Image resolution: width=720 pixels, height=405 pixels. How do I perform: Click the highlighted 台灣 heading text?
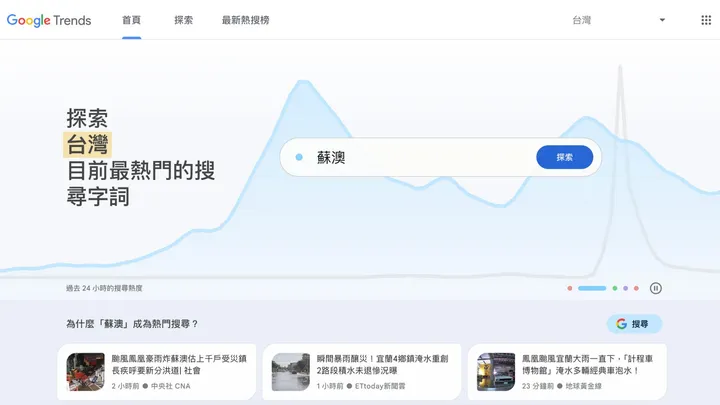coord(87,145)
